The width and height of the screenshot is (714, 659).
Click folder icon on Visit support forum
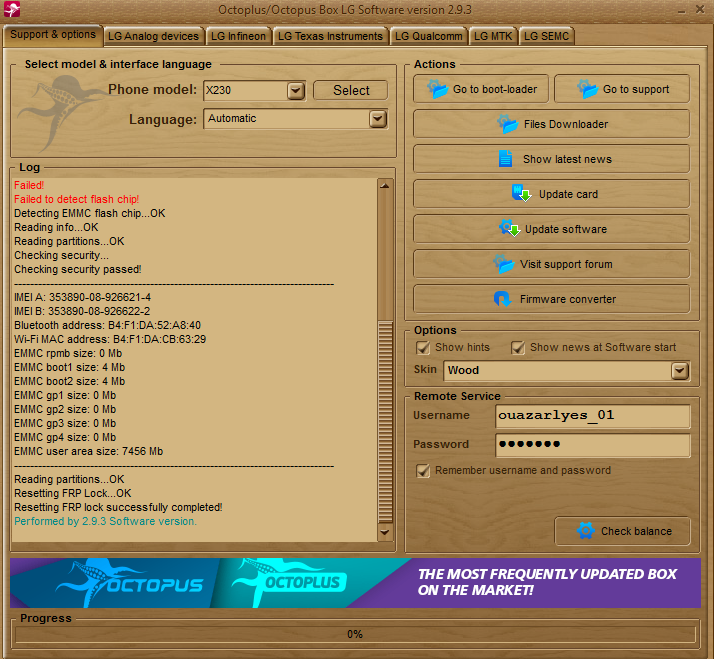(x=504, y=264)
